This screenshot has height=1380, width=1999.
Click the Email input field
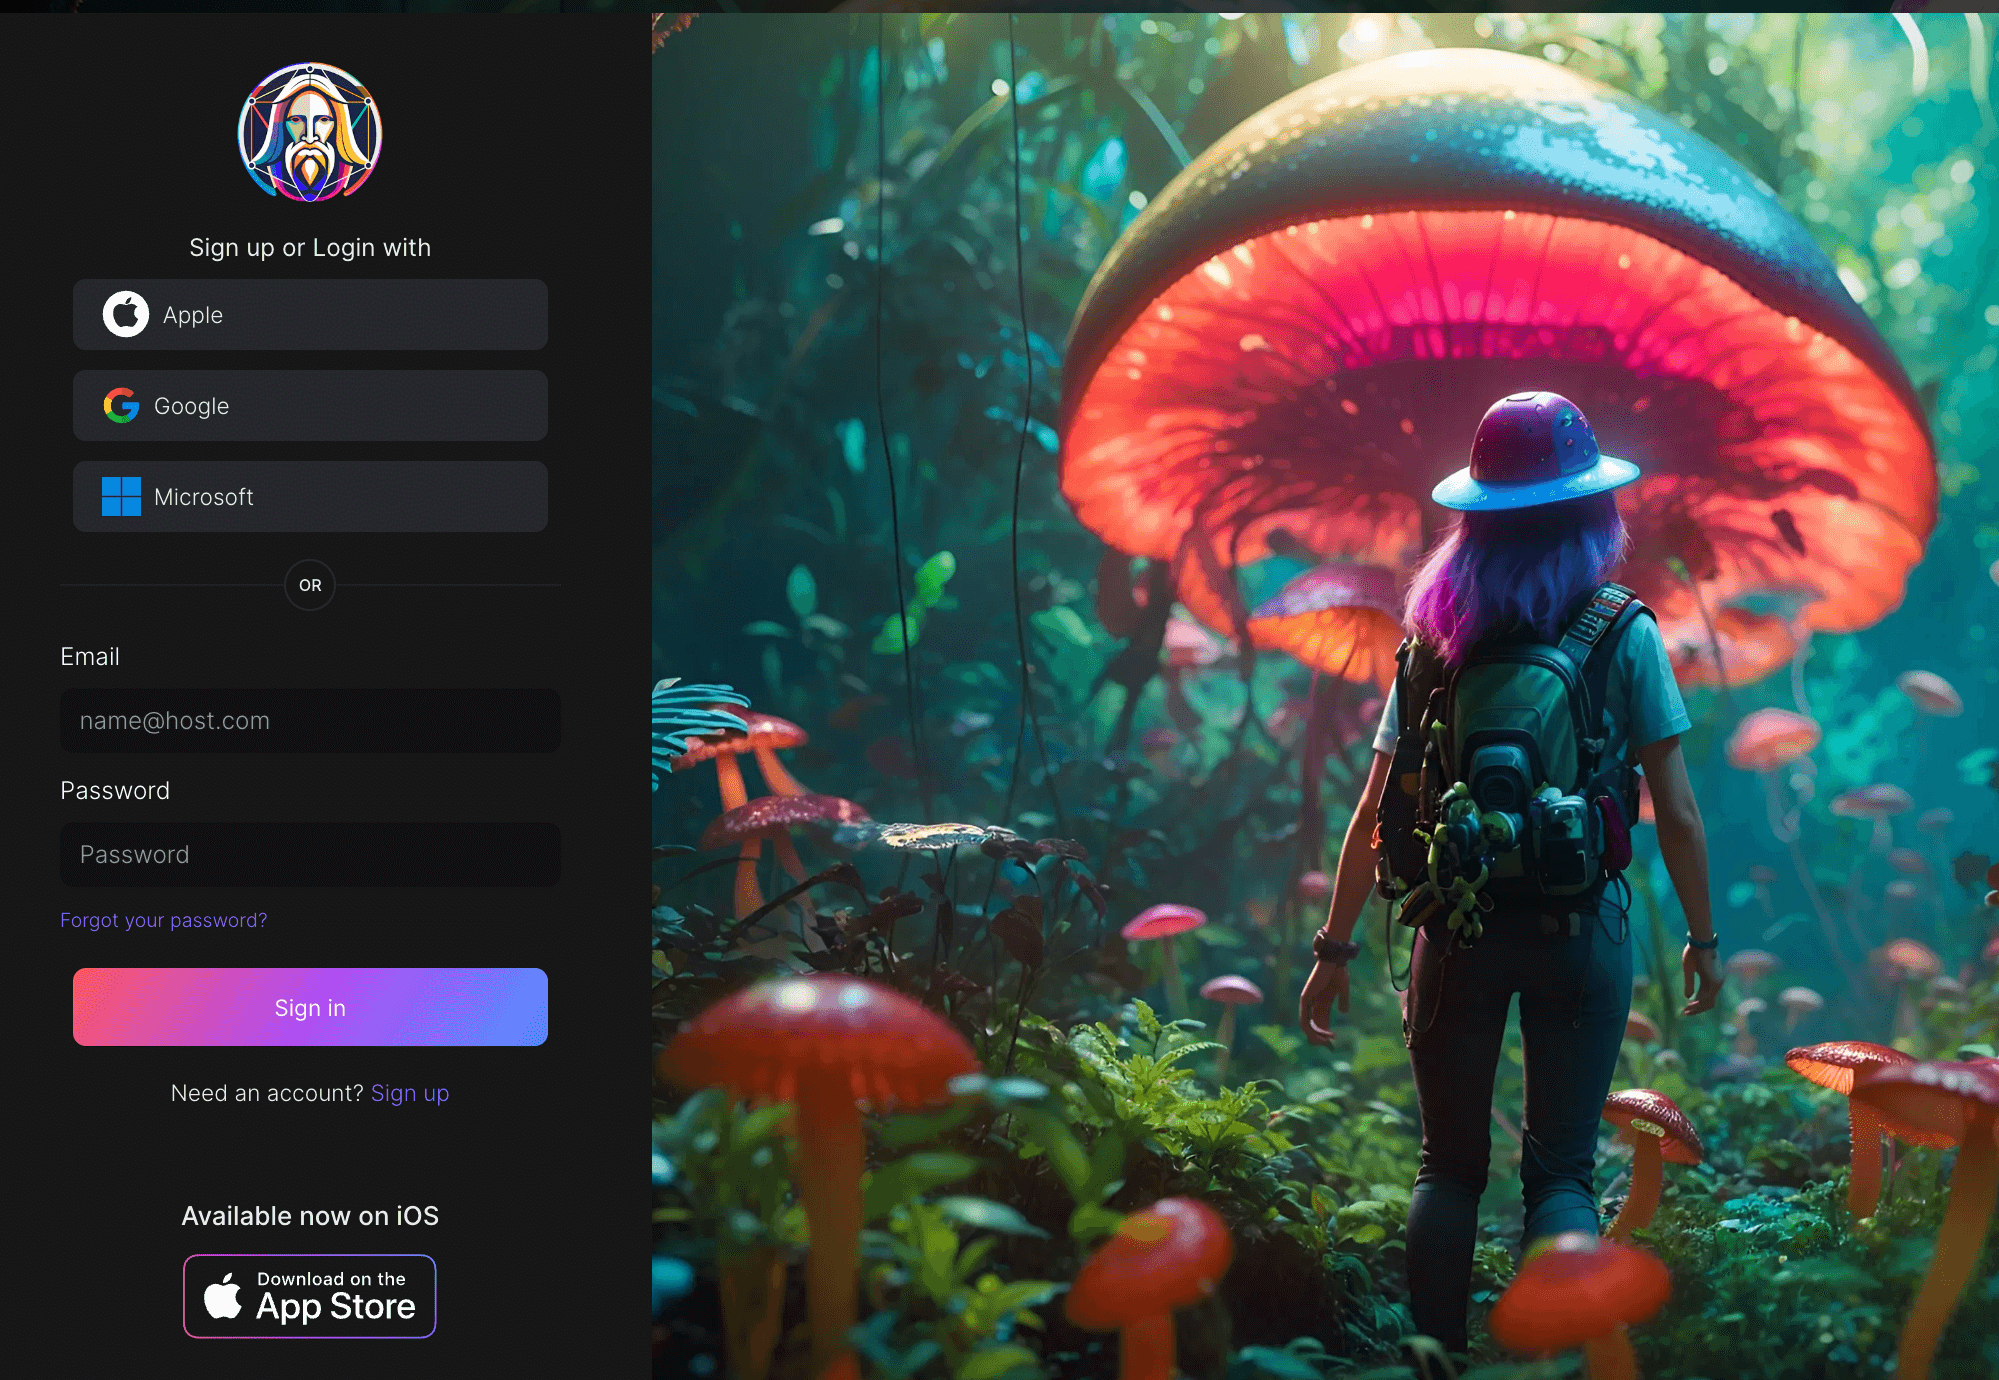point(310,720)
